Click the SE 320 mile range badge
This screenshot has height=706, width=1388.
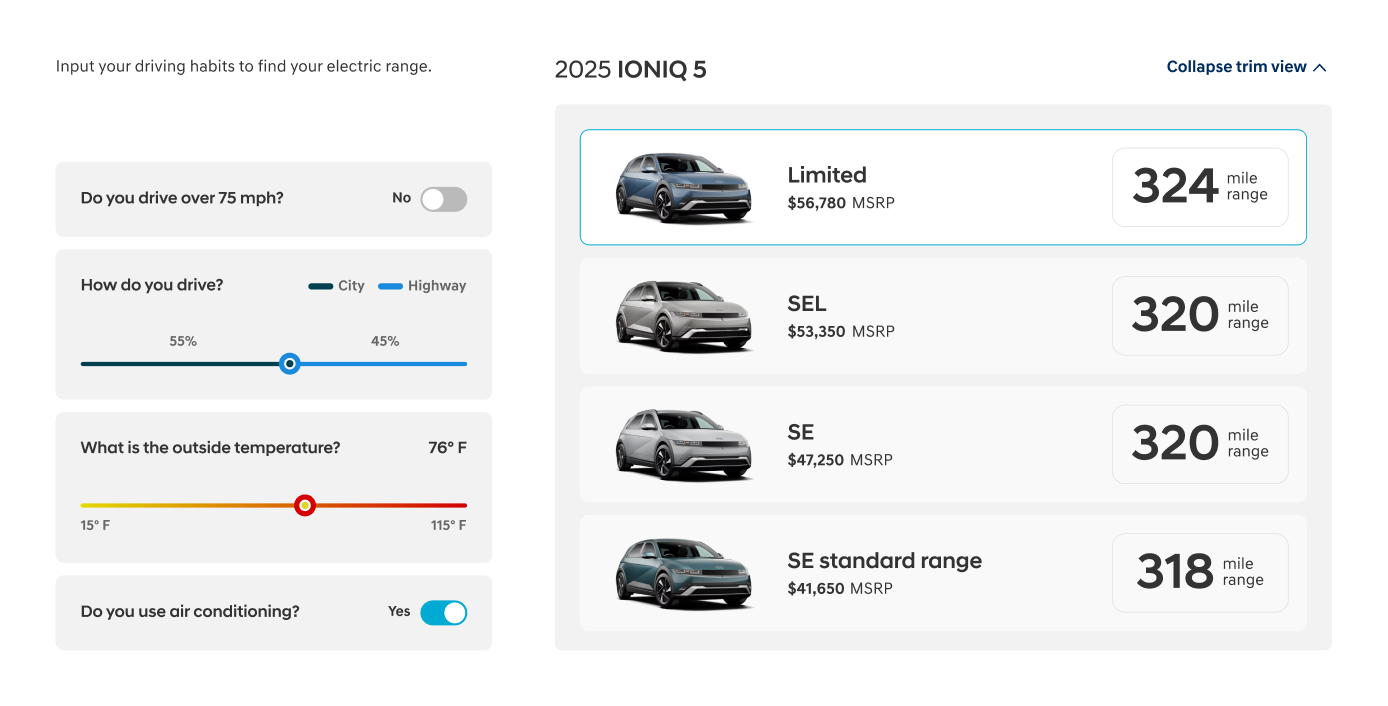pos(1199,444)
